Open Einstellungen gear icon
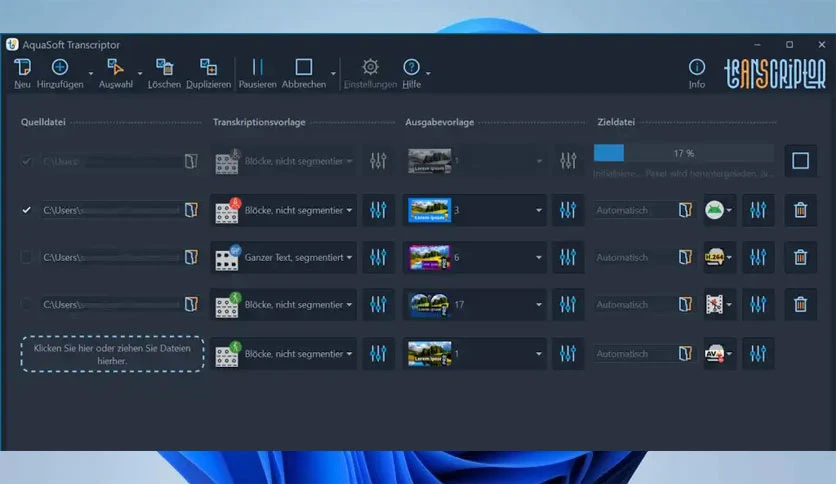Image resolution: width=836 pixels, height=484 pixels. pyautogui.click(x=370, y=67)
